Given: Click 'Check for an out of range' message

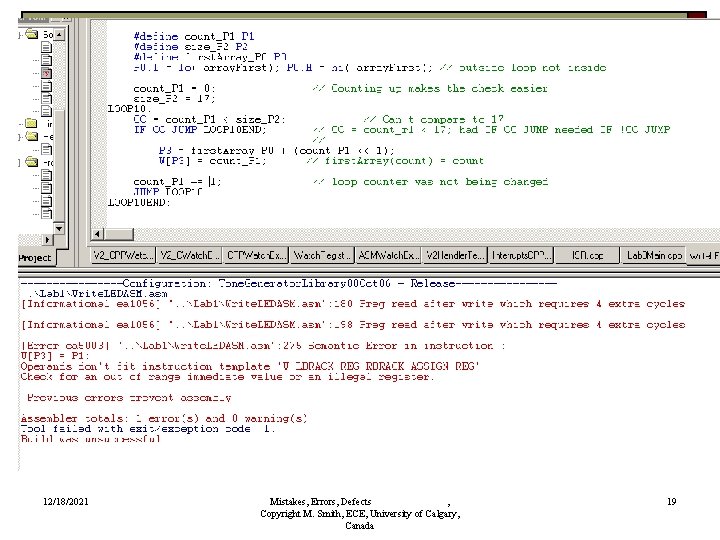Looking at the screenshot, I should coord(227,377).
